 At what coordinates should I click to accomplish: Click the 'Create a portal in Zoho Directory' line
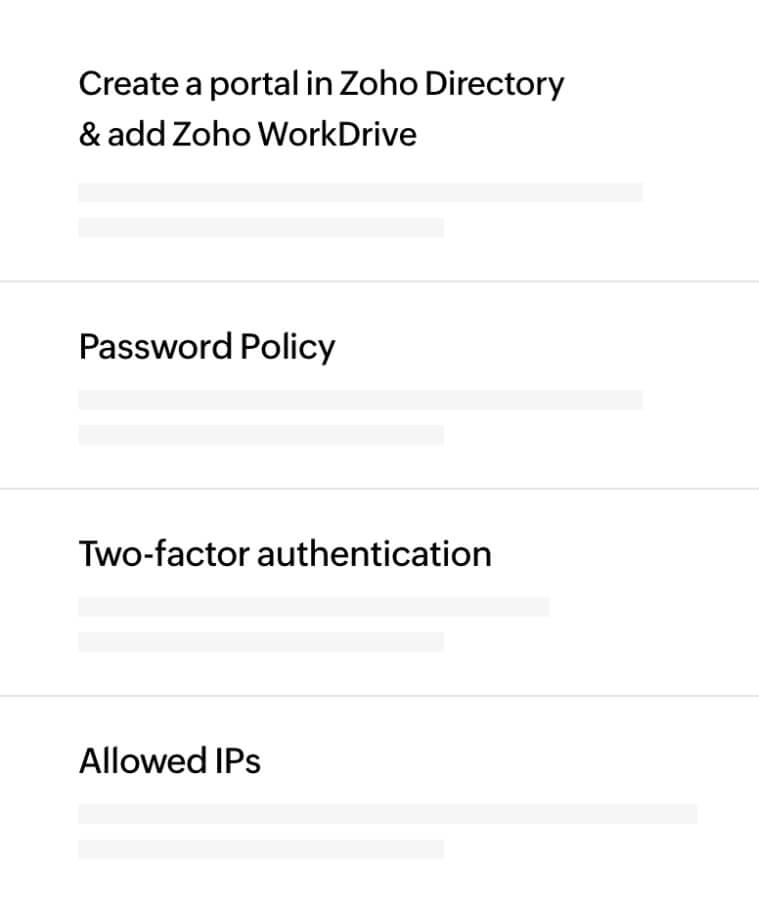[x=321, y=84]
